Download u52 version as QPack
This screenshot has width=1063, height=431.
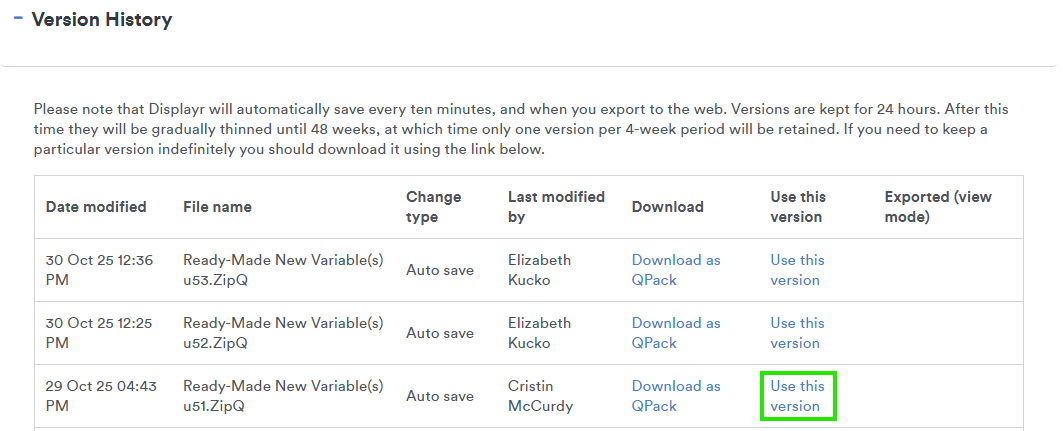pyautogui.click(x=675, y=333)
